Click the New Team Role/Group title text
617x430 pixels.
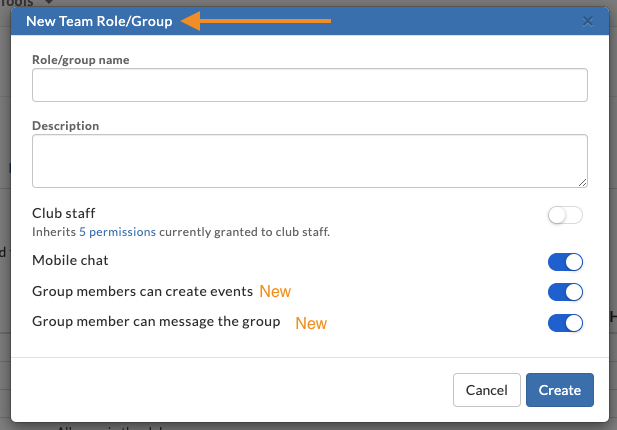point(99,21)
